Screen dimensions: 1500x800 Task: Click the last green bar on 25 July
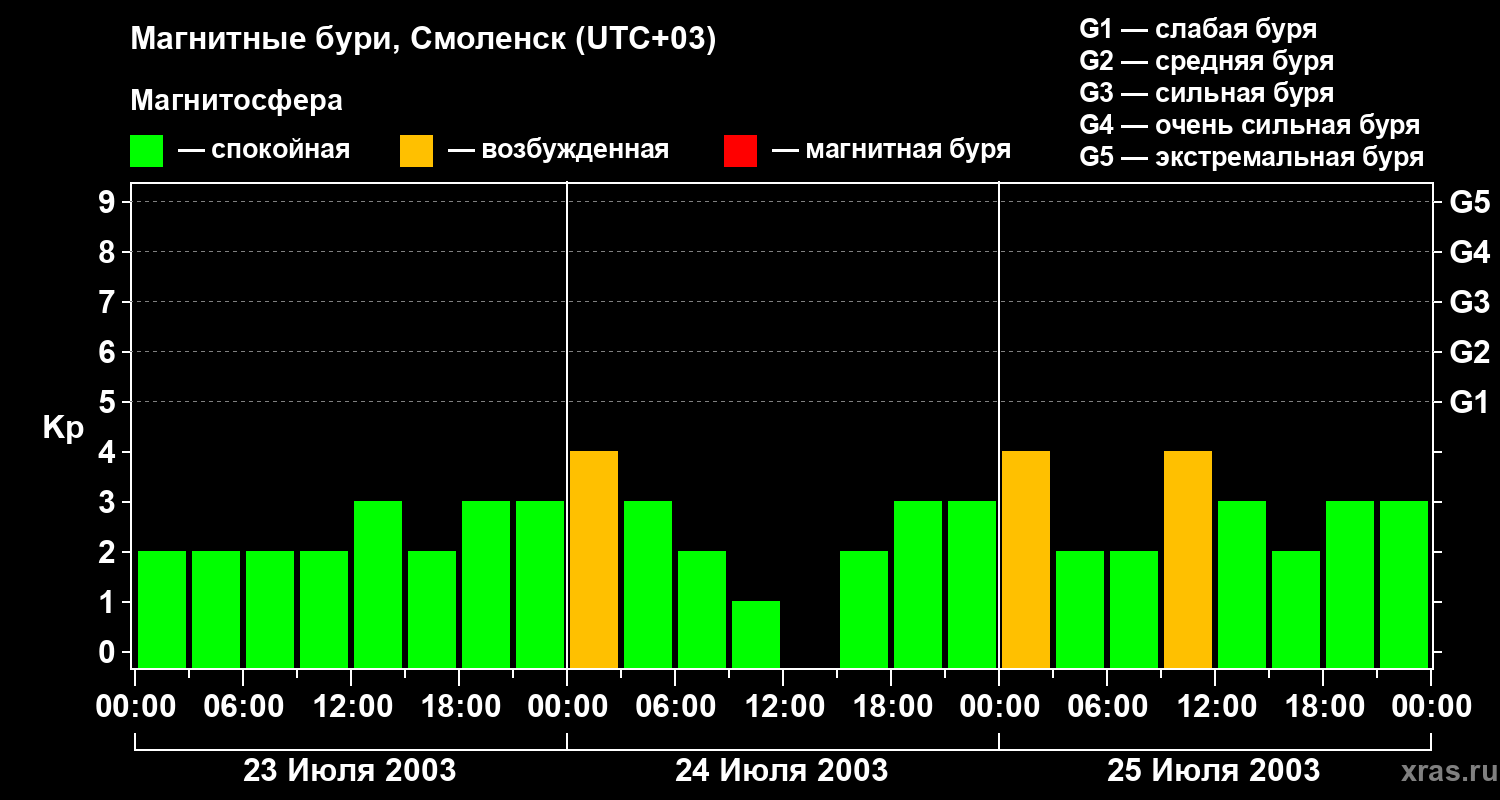(x=1404, y=584)
